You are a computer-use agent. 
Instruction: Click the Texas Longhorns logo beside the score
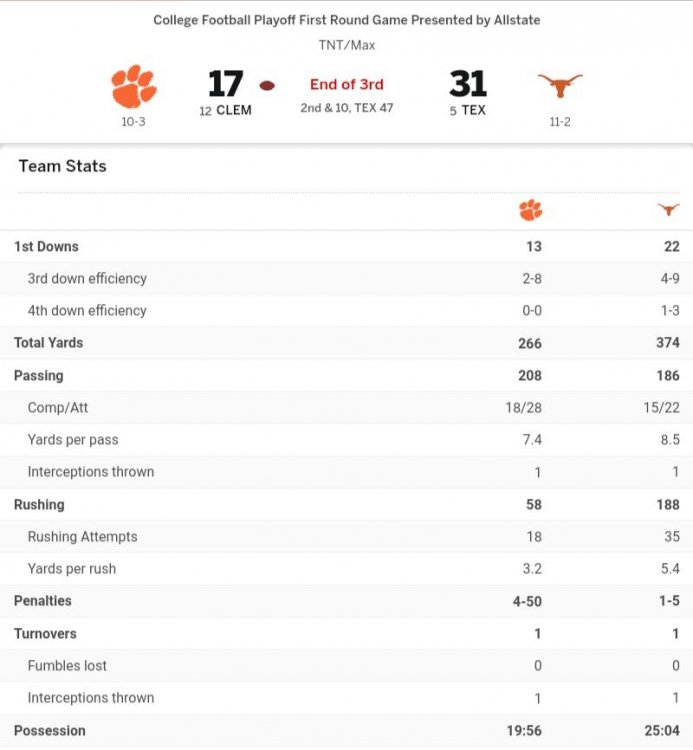coord(559,86)
